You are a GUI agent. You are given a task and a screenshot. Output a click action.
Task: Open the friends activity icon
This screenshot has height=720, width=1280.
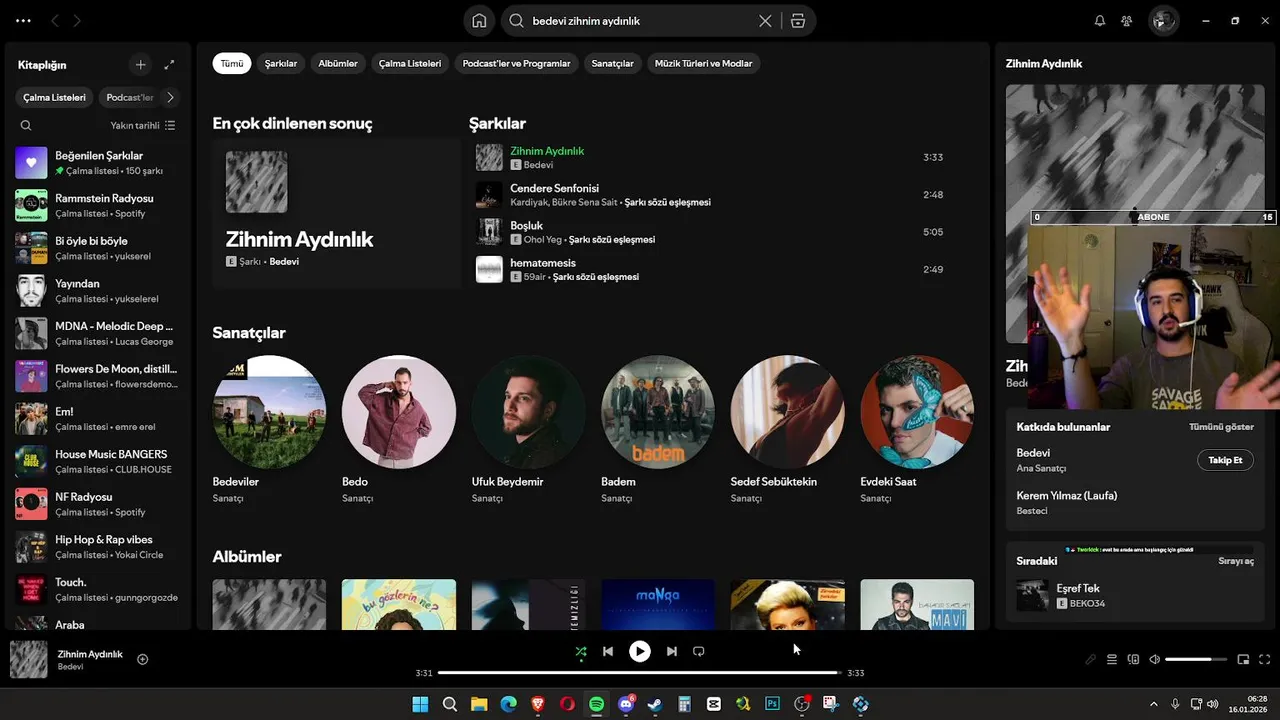(x=1127, y=20)
